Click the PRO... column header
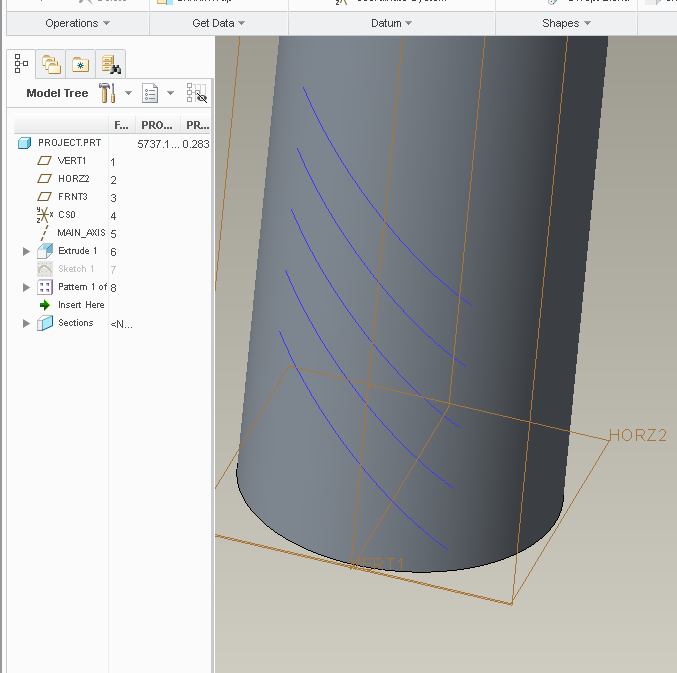This screenshot has height=673, width=677. pos(157,125)
